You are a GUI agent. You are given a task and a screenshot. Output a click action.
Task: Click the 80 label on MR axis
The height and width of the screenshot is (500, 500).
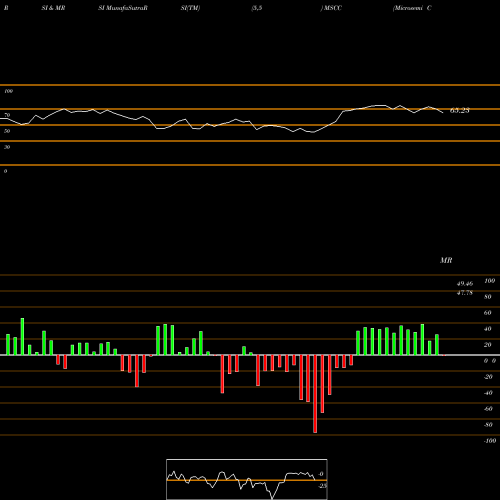click(488, 297)
